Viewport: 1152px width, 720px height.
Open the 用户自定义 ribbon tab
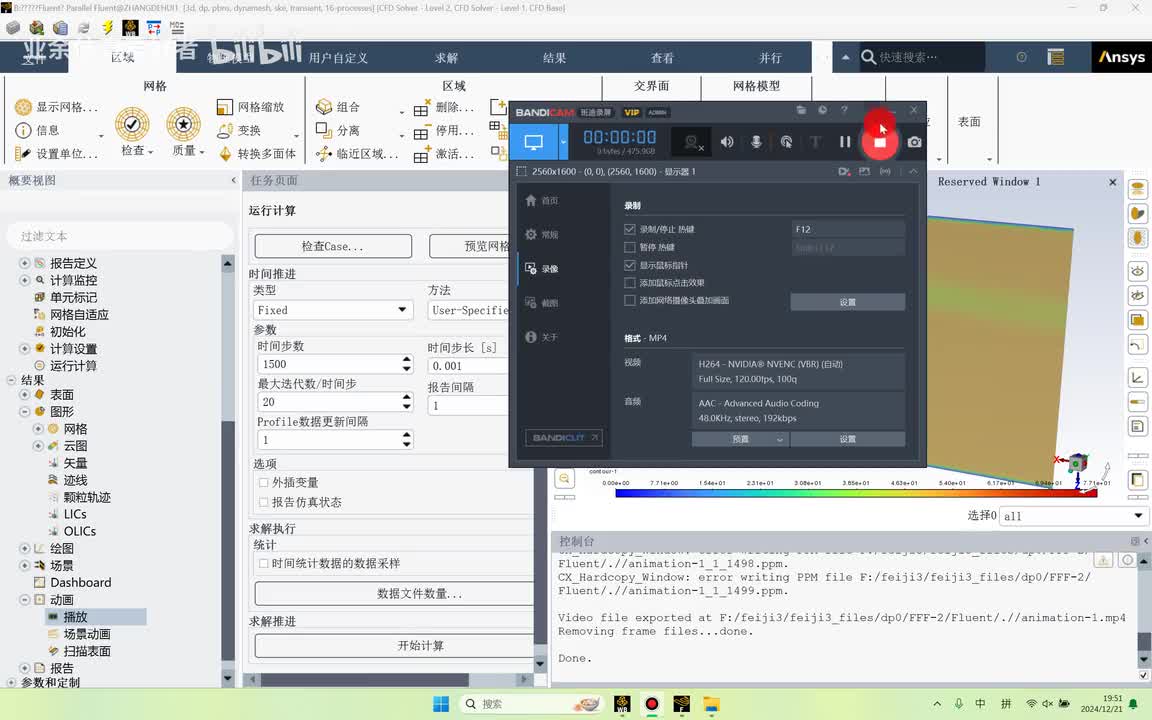click(x=338, y=57)
